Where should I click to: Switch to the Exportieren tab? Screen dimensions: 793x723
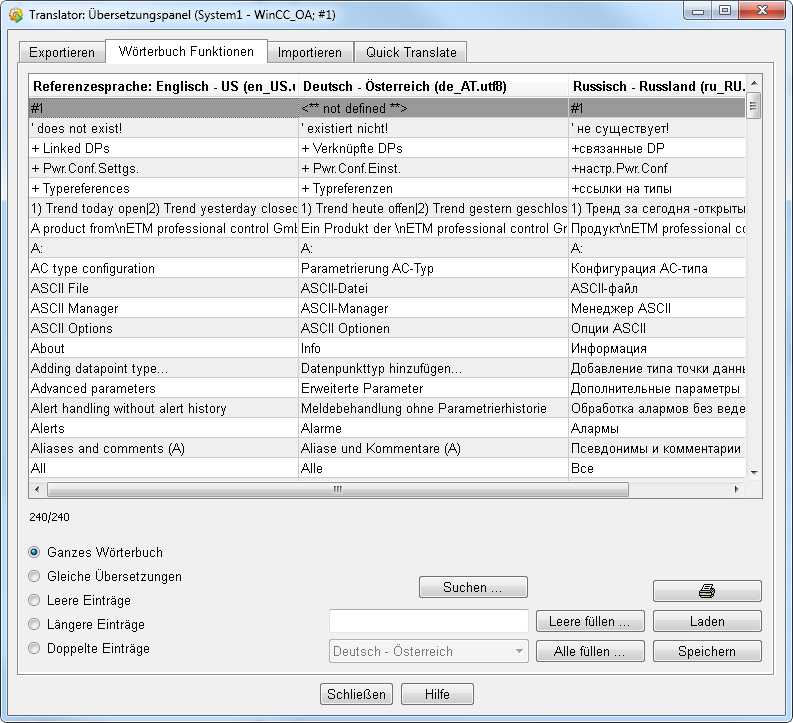click(x=62, y=52)
